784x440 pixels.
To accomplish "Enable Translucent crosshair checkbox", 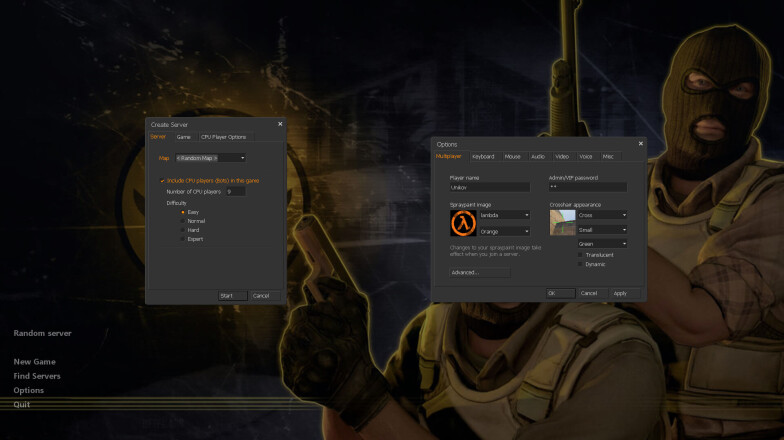I will (x=580, y=255).
